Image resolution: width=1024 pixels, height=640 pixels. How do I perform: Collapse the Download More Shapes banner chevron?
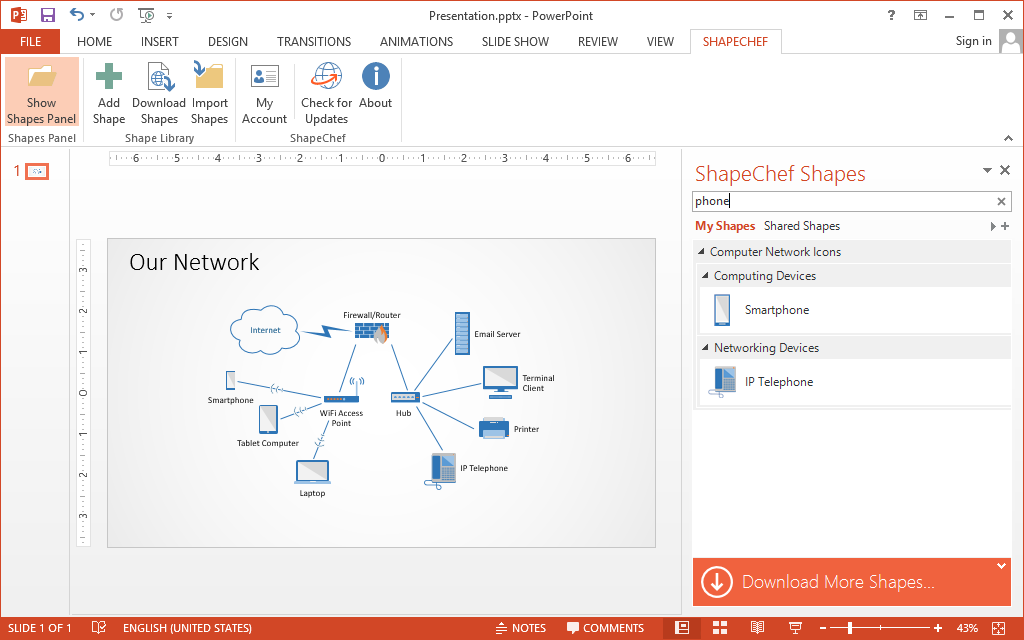[1001, 566]
